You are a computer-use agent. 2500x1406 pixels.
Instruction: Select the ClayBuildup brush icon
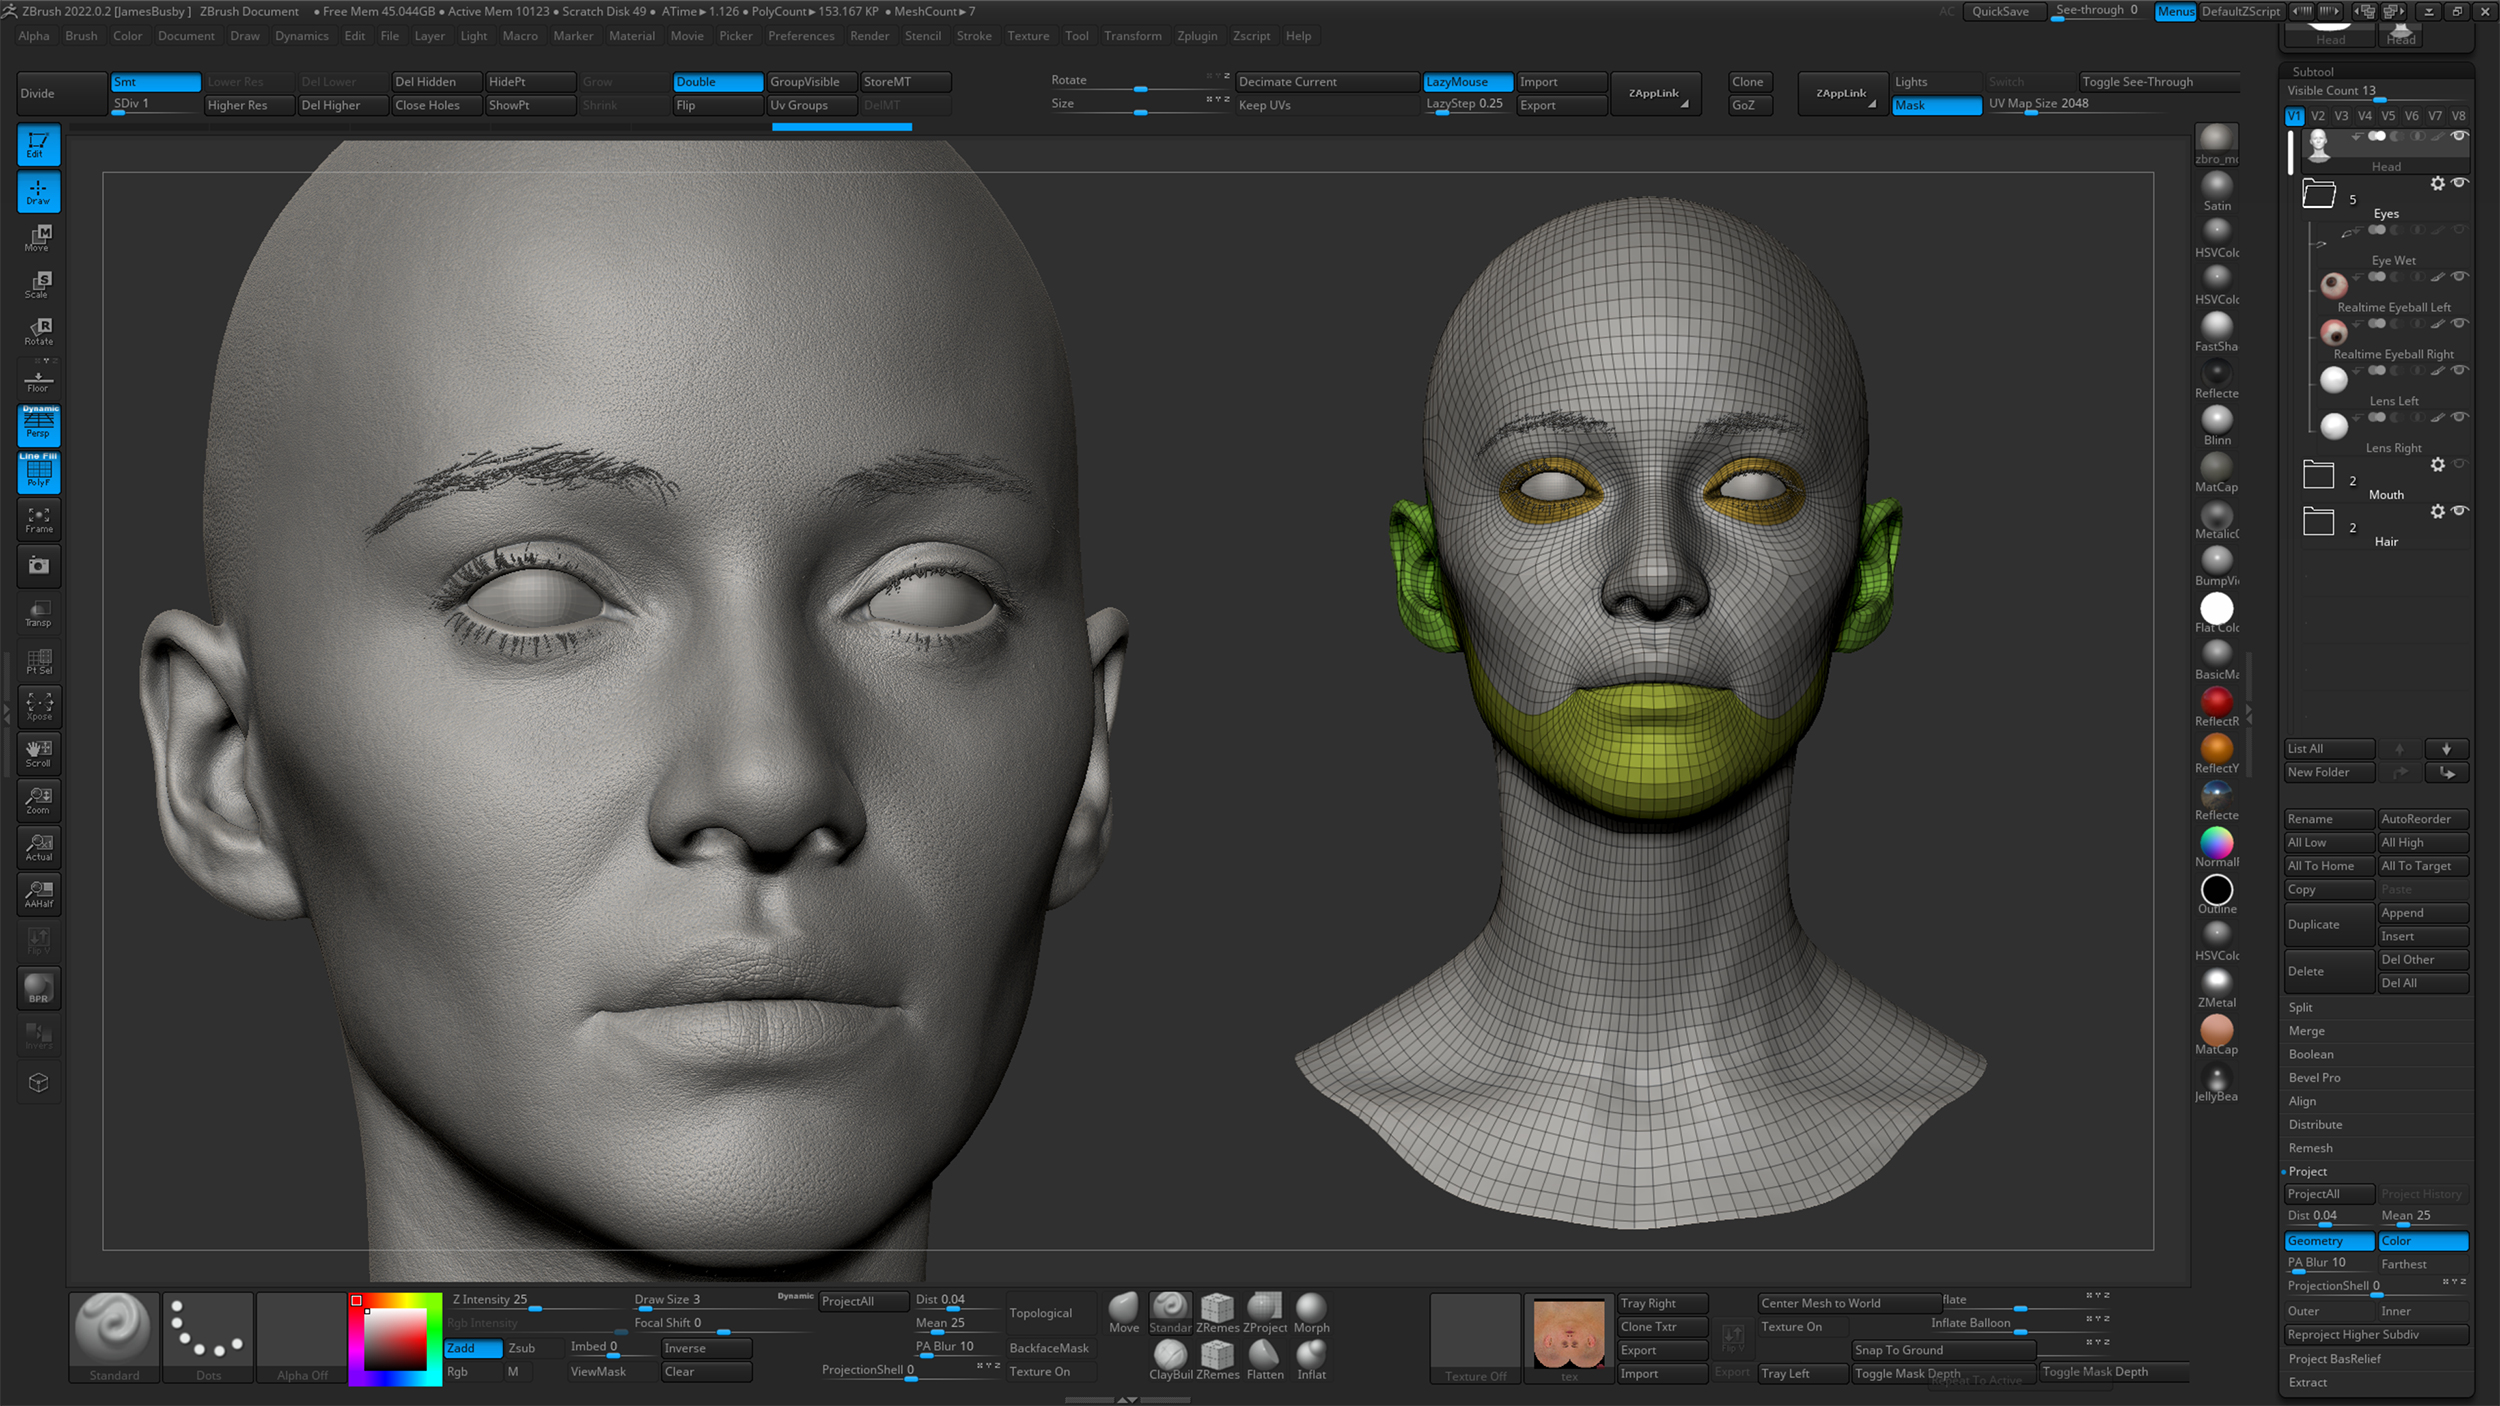click(x=1169, y=1356)
